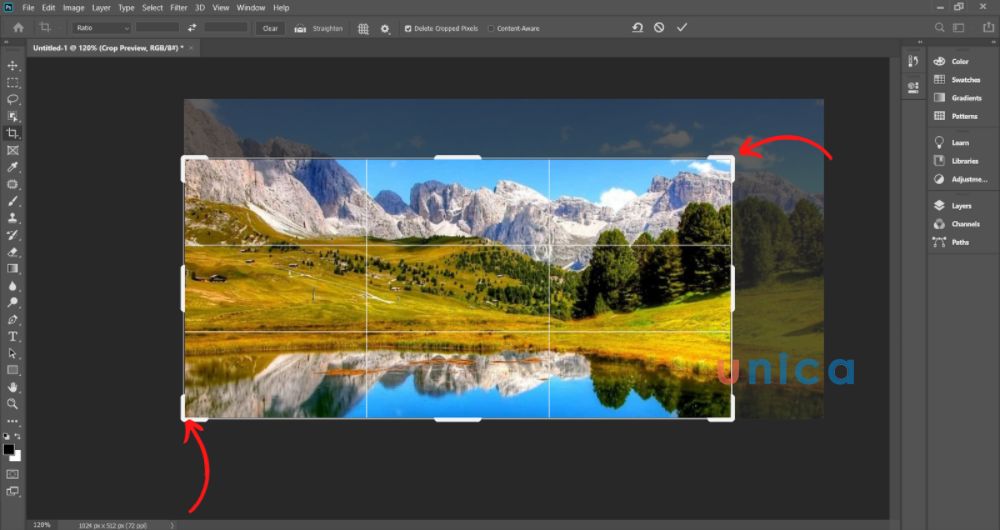Viewport: 1000px width, 530px height.
Task: Click the Clear button
Action: tap(270, 28)
